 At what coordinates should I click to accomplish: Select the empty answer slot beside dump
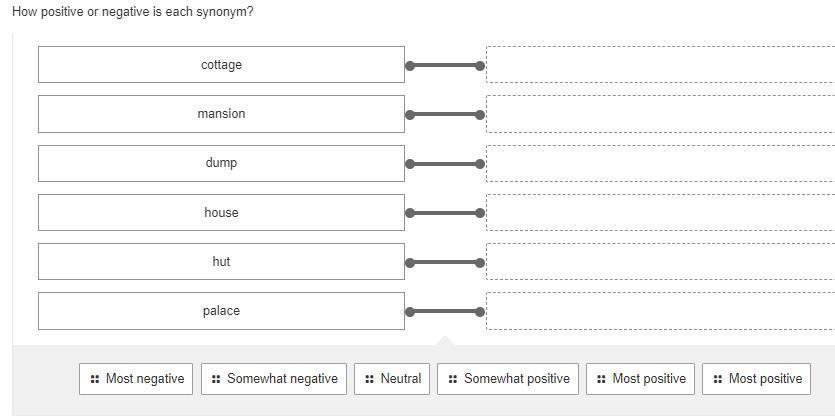660,163
